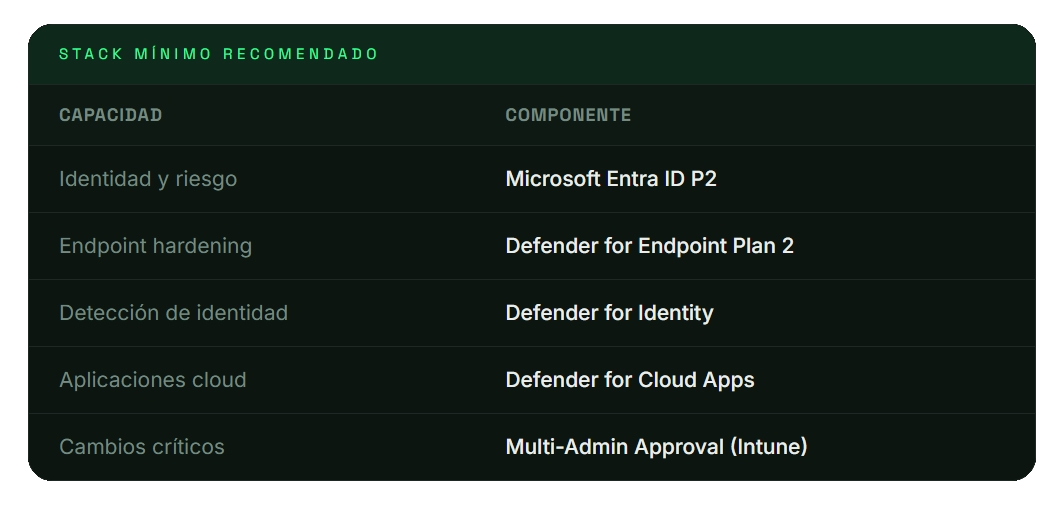The image size is (1060, 505).
Task: Click the 'Multi-Admin Approval (Intune)' component
Action: pos(656,447)
